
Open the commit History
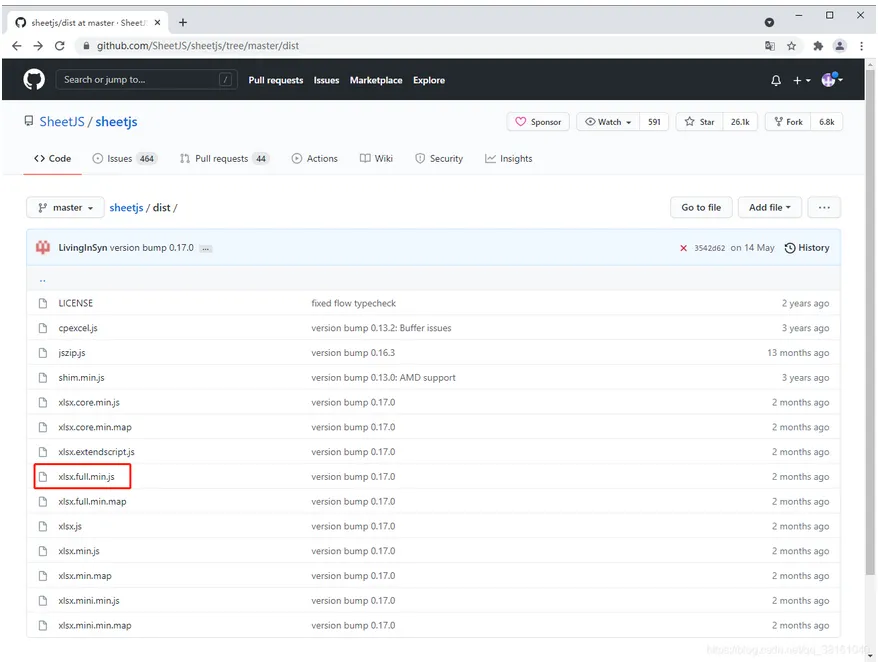pyautogui.click(x=807, y=248)
